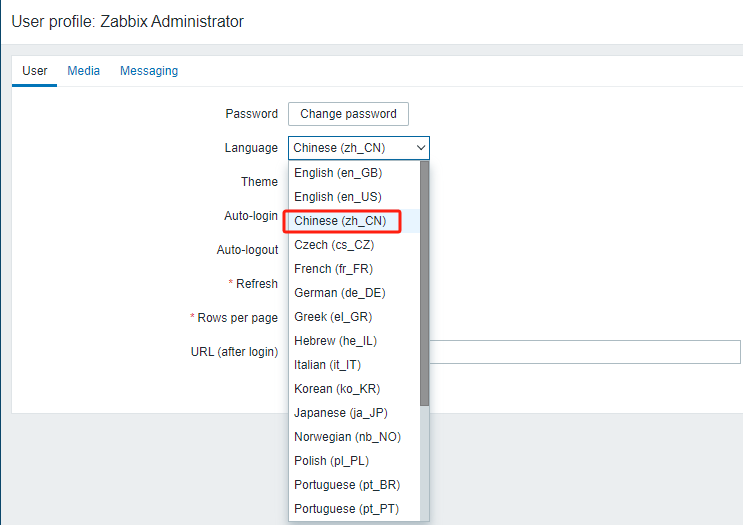The image size is (743, 525).
Task: Select French (fr_FR) language option
Action: pos(336,269)
